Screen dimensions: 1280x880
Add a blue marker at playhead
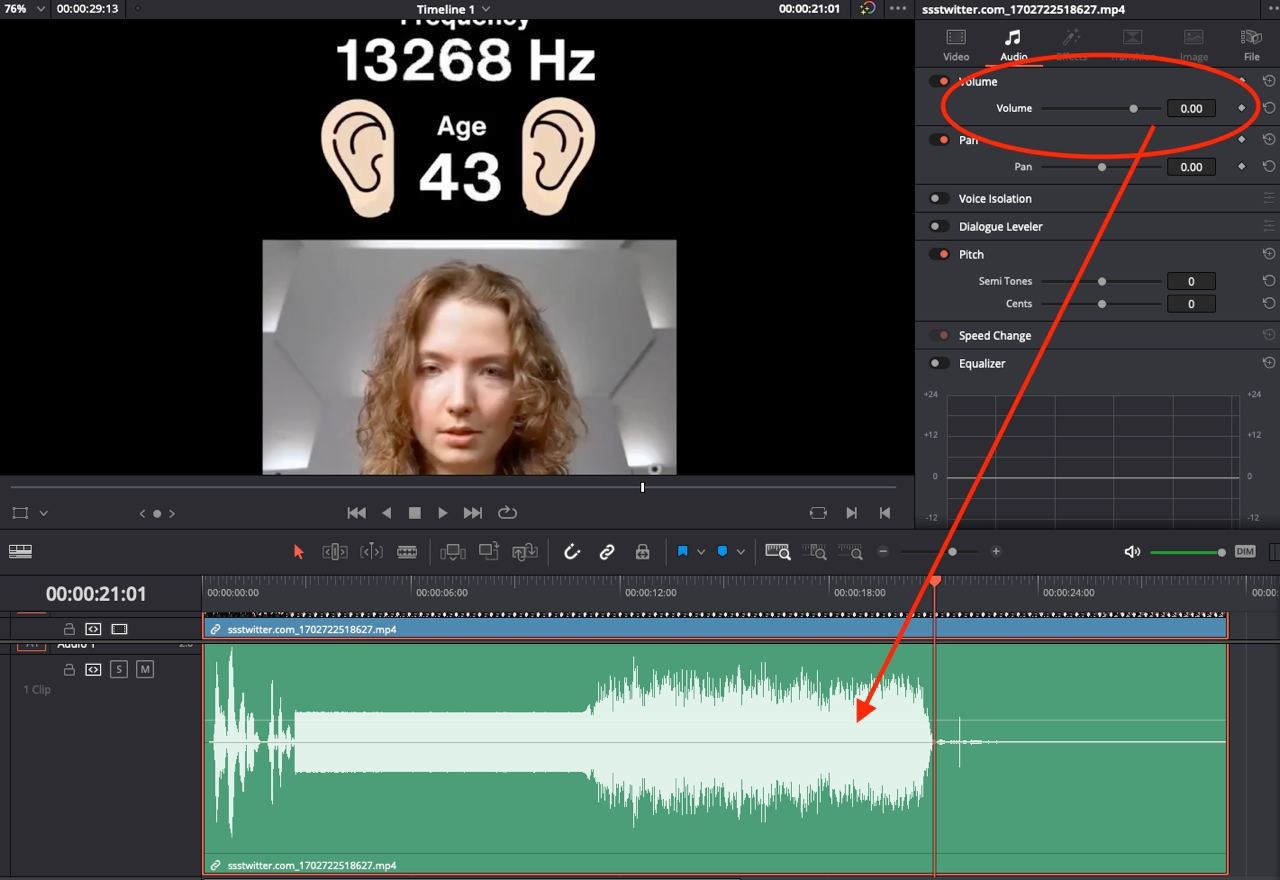(x=722, y=552)
